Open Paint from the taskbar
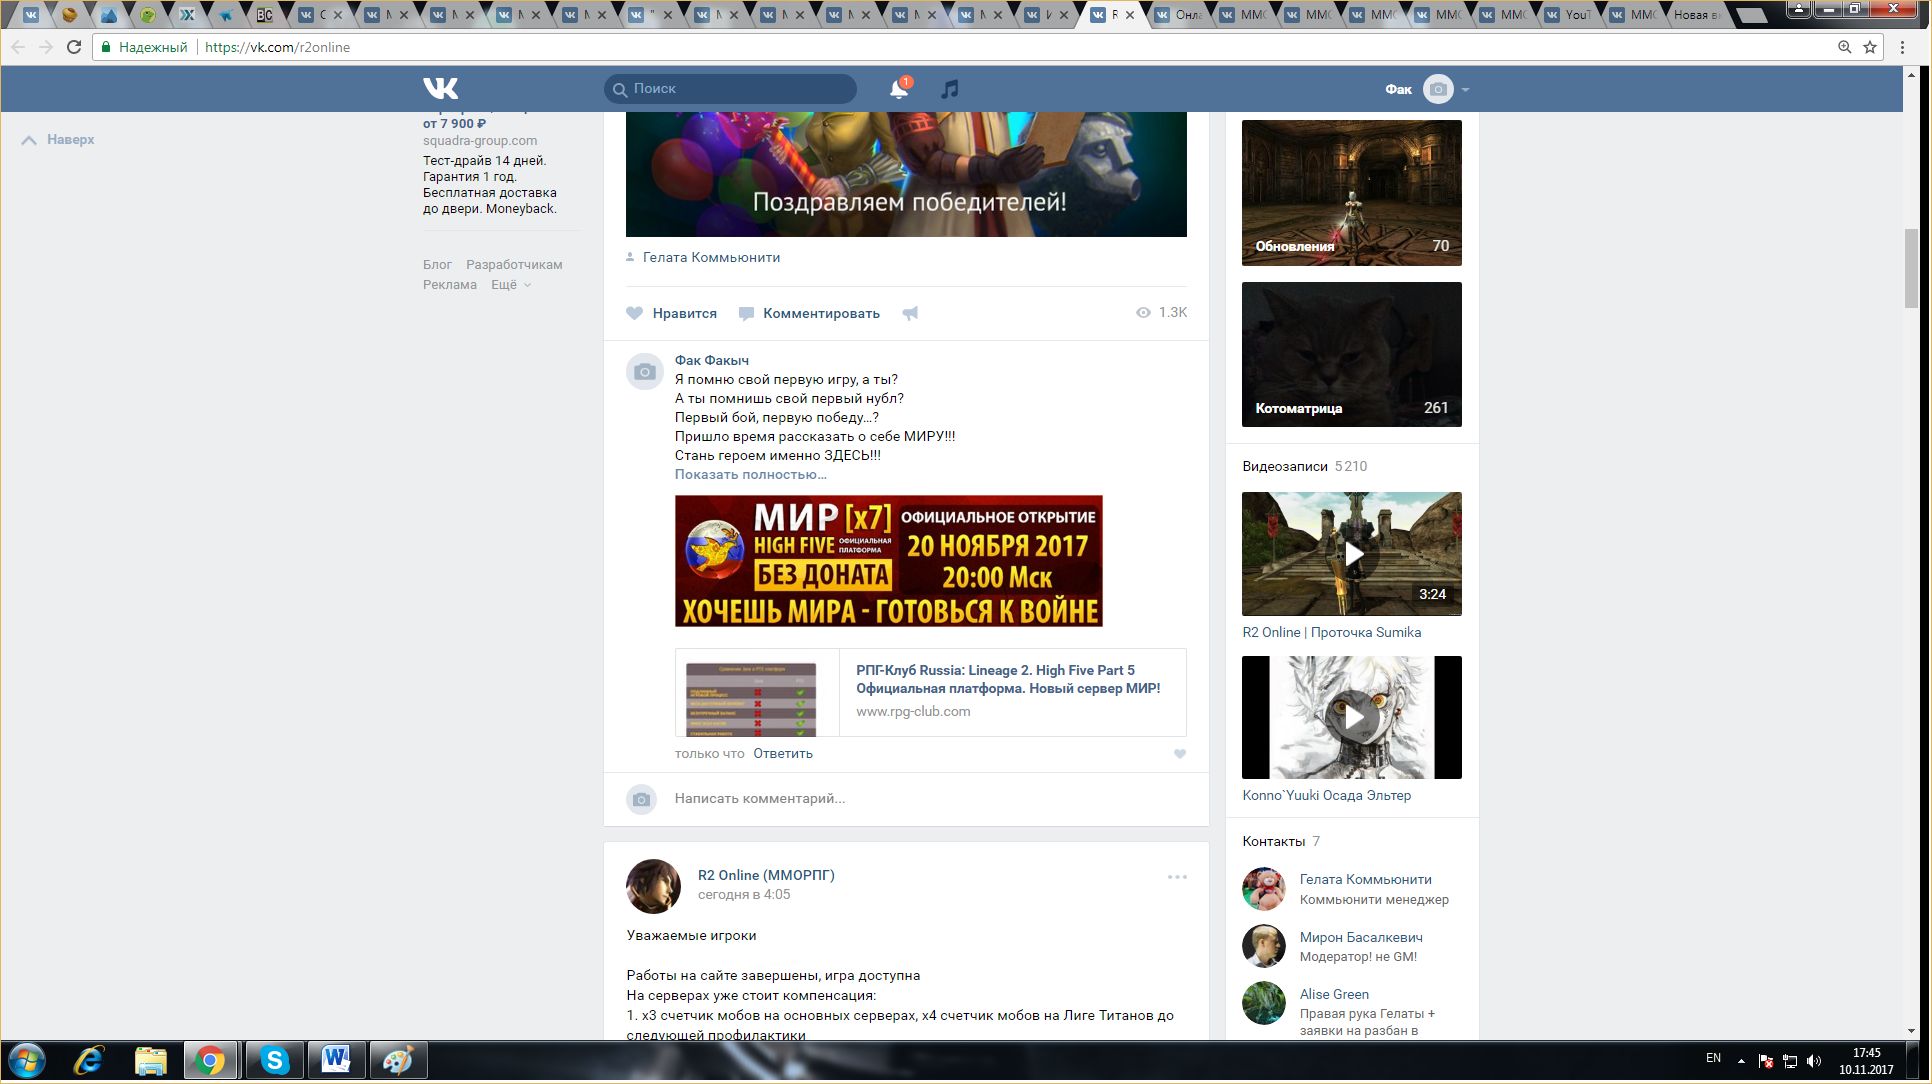Screen dimensions: 1932x1084 pos(398,1060)
